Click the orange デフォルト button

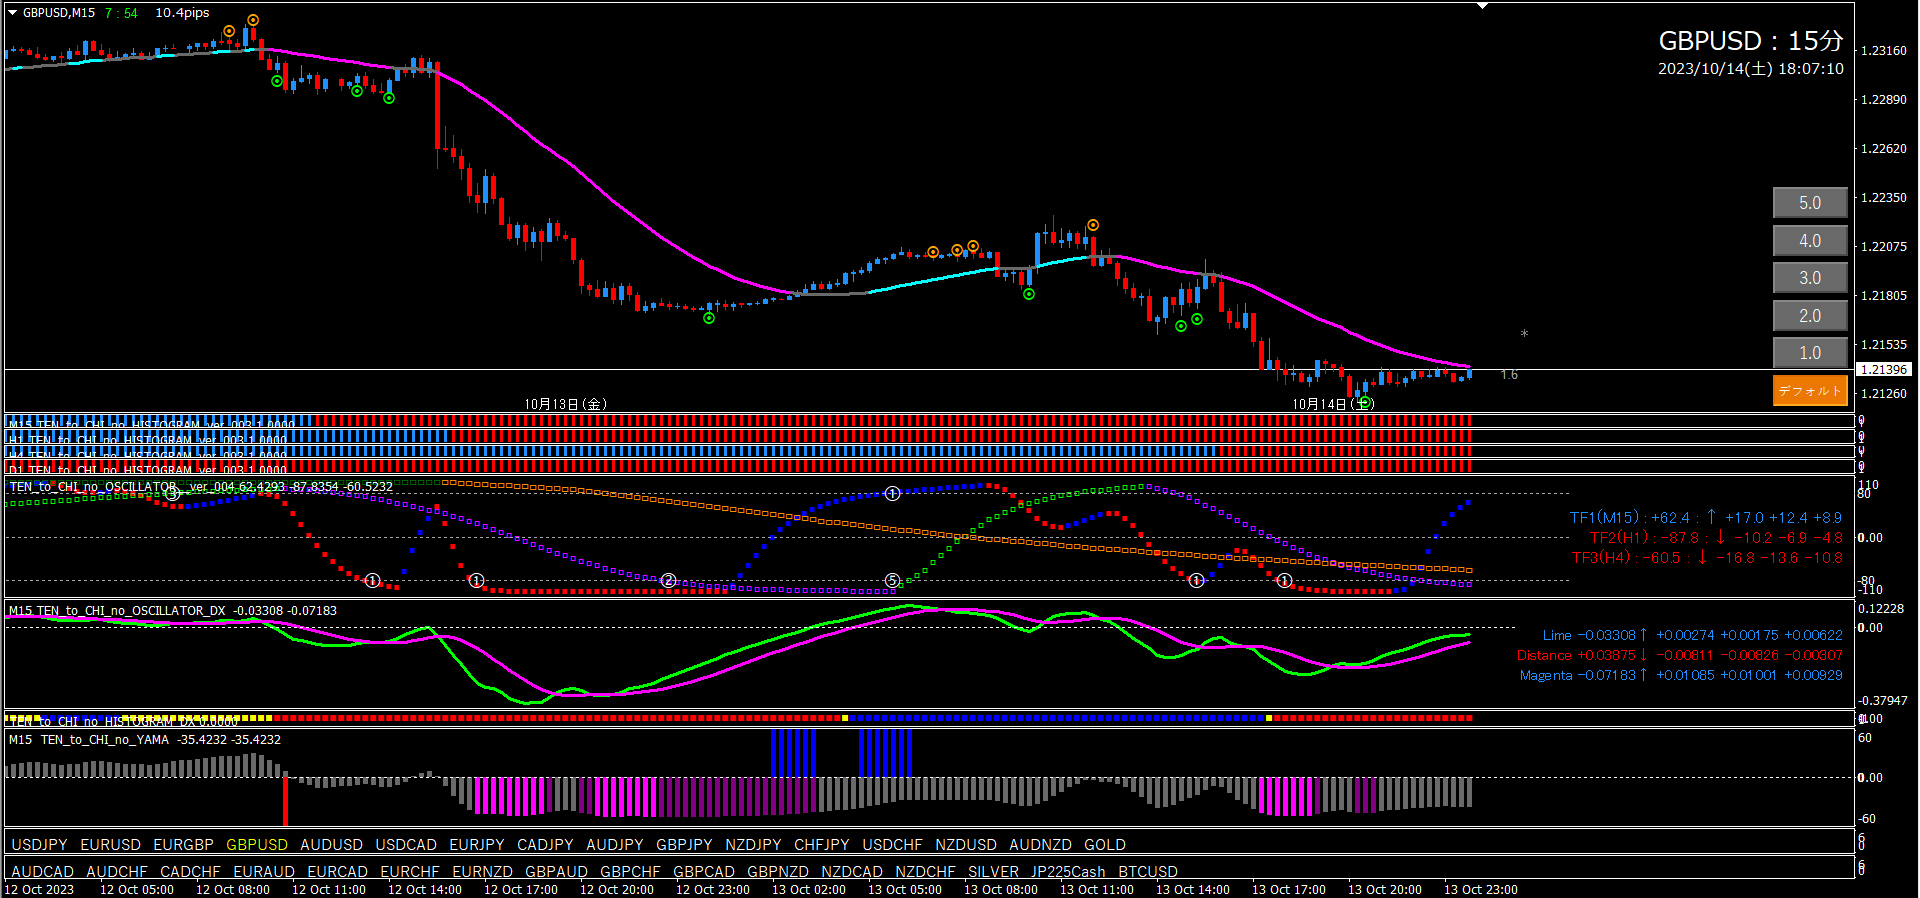point(1810,390)
